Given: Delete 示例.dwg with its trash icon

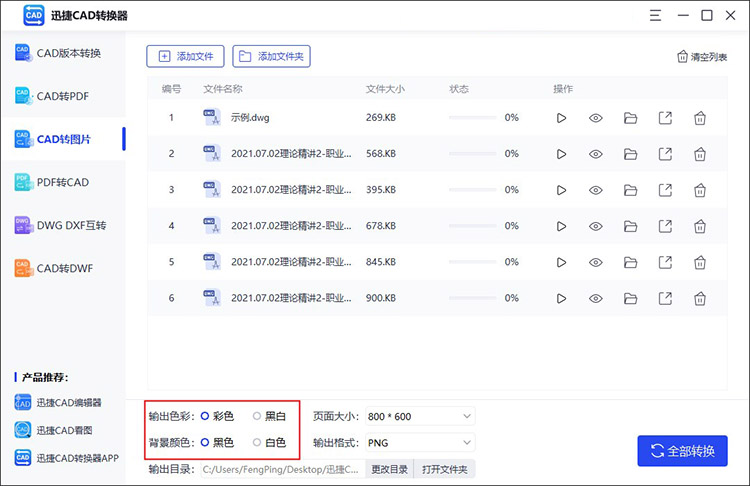Looking at the screenshot, I should pyautogui.click(x=700, y=118).
